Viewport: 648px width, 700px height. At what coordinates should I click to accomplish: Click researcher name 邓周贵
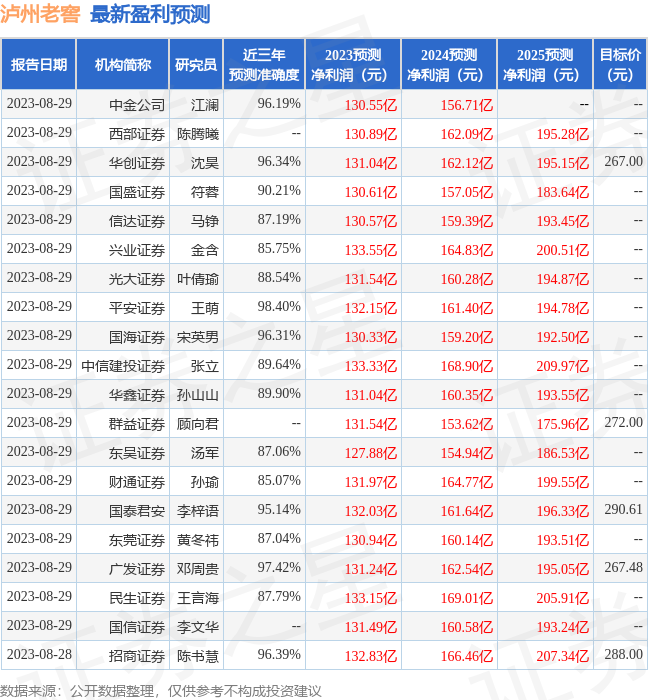[x=198, y=569]
